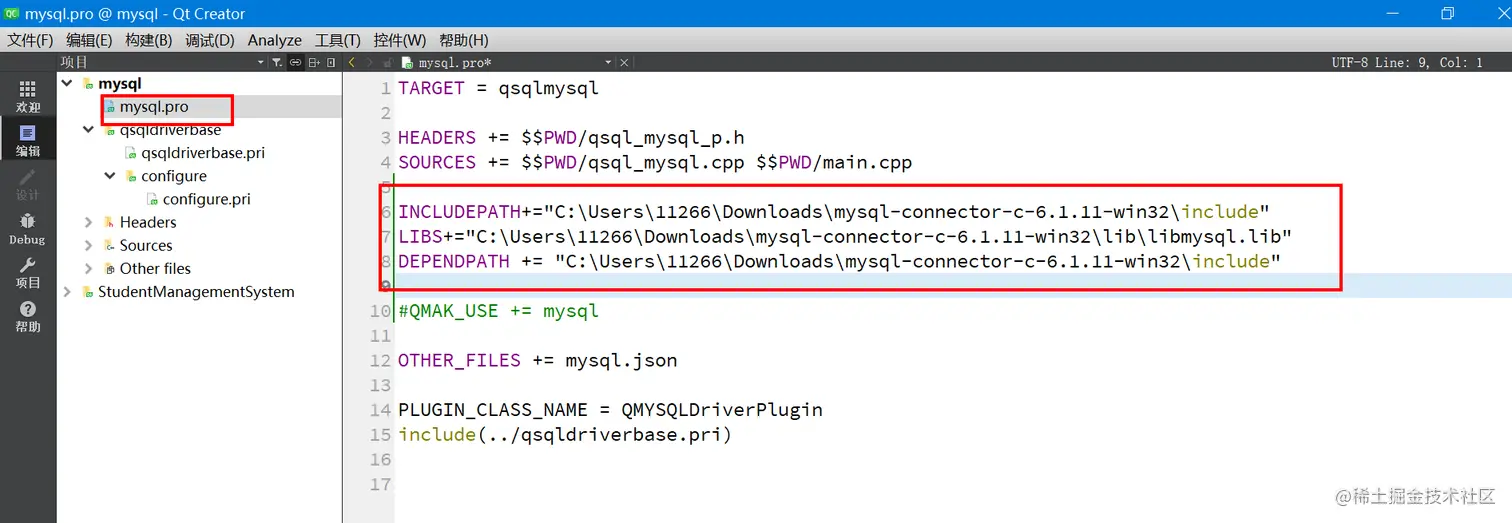The height and width of the screenshot is (523, 1512).
Task: Click the OTHER_FILES += mysql.json line
Action: pyautogui.click(x=537, y=360)
